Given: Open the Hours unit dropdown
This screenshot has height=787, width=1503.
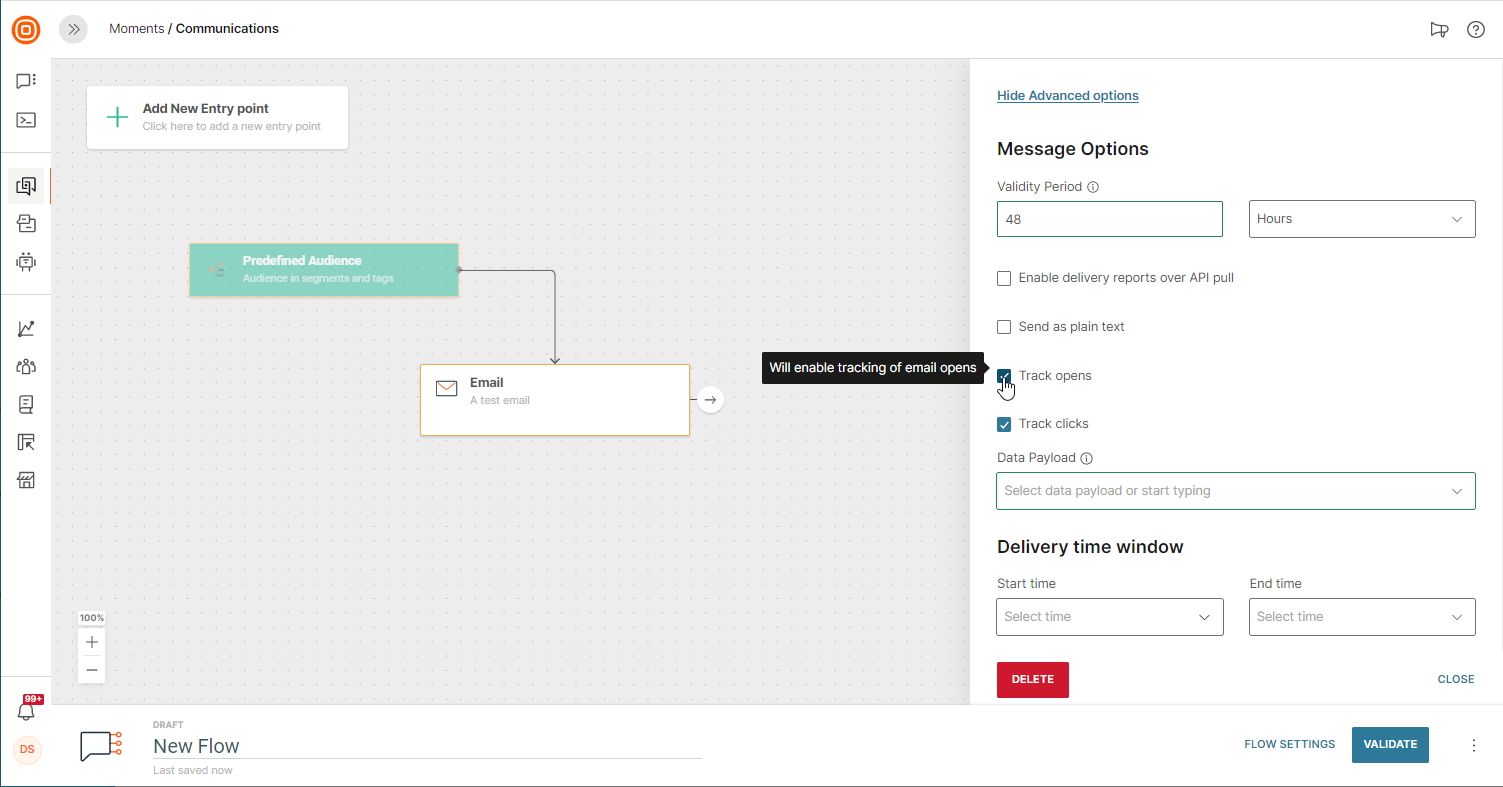Looking at the screenshot, I should (x=1361, y=219).
